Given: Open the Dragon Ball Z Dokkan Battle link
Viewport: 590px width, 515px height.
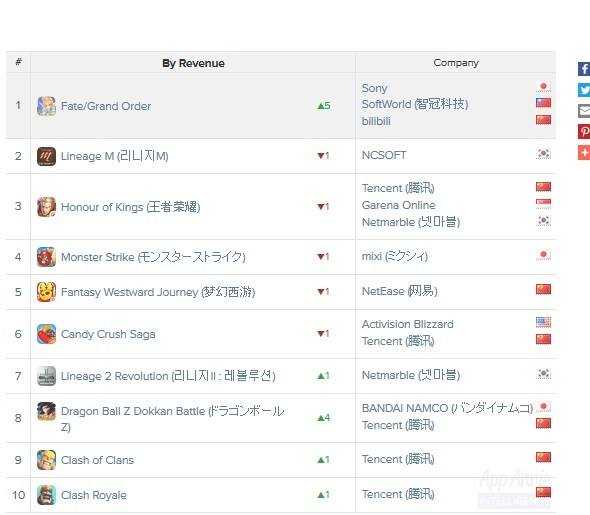Looking at the screenshot, I should click(173, 418).
